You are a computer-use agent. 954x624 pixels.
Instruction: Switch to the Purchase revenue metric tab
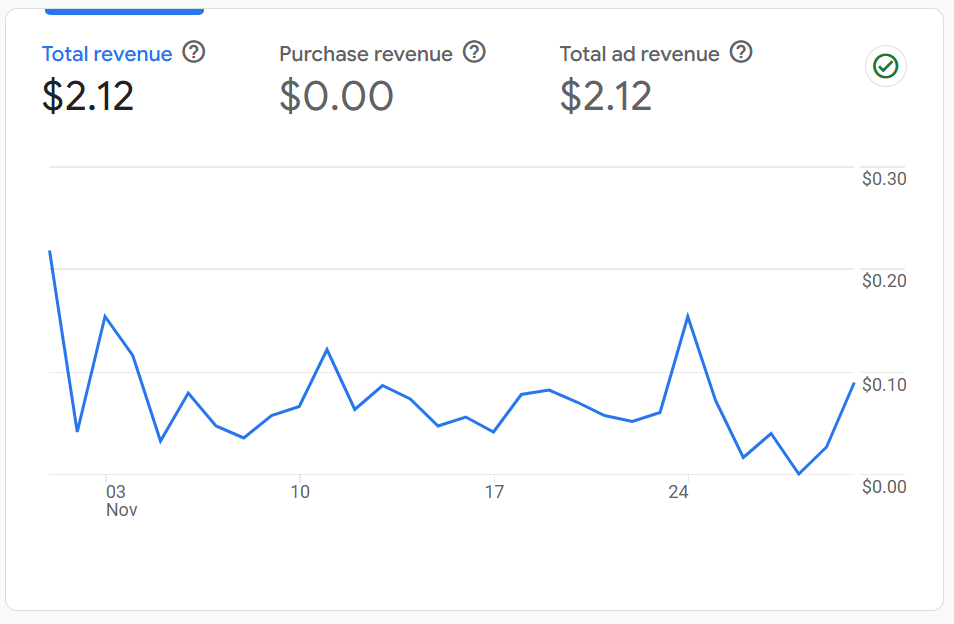click(366, 54)
